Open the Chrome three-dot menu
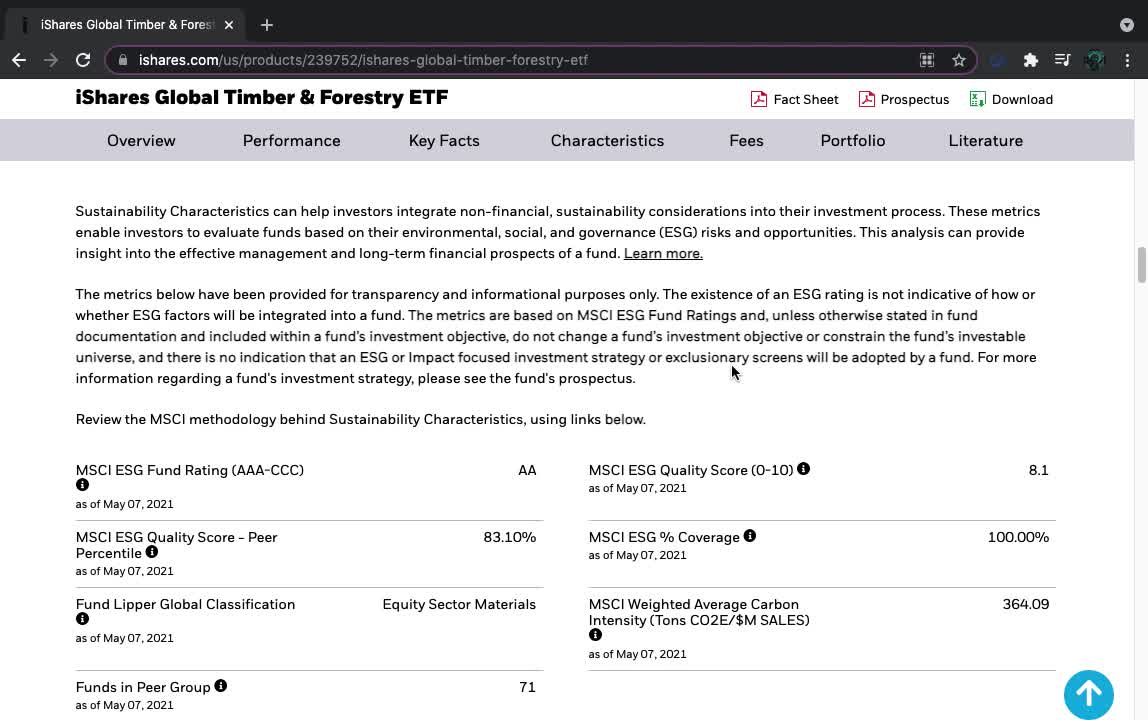This screenshot has height=720, width=1148. (x=1128, y=60)
